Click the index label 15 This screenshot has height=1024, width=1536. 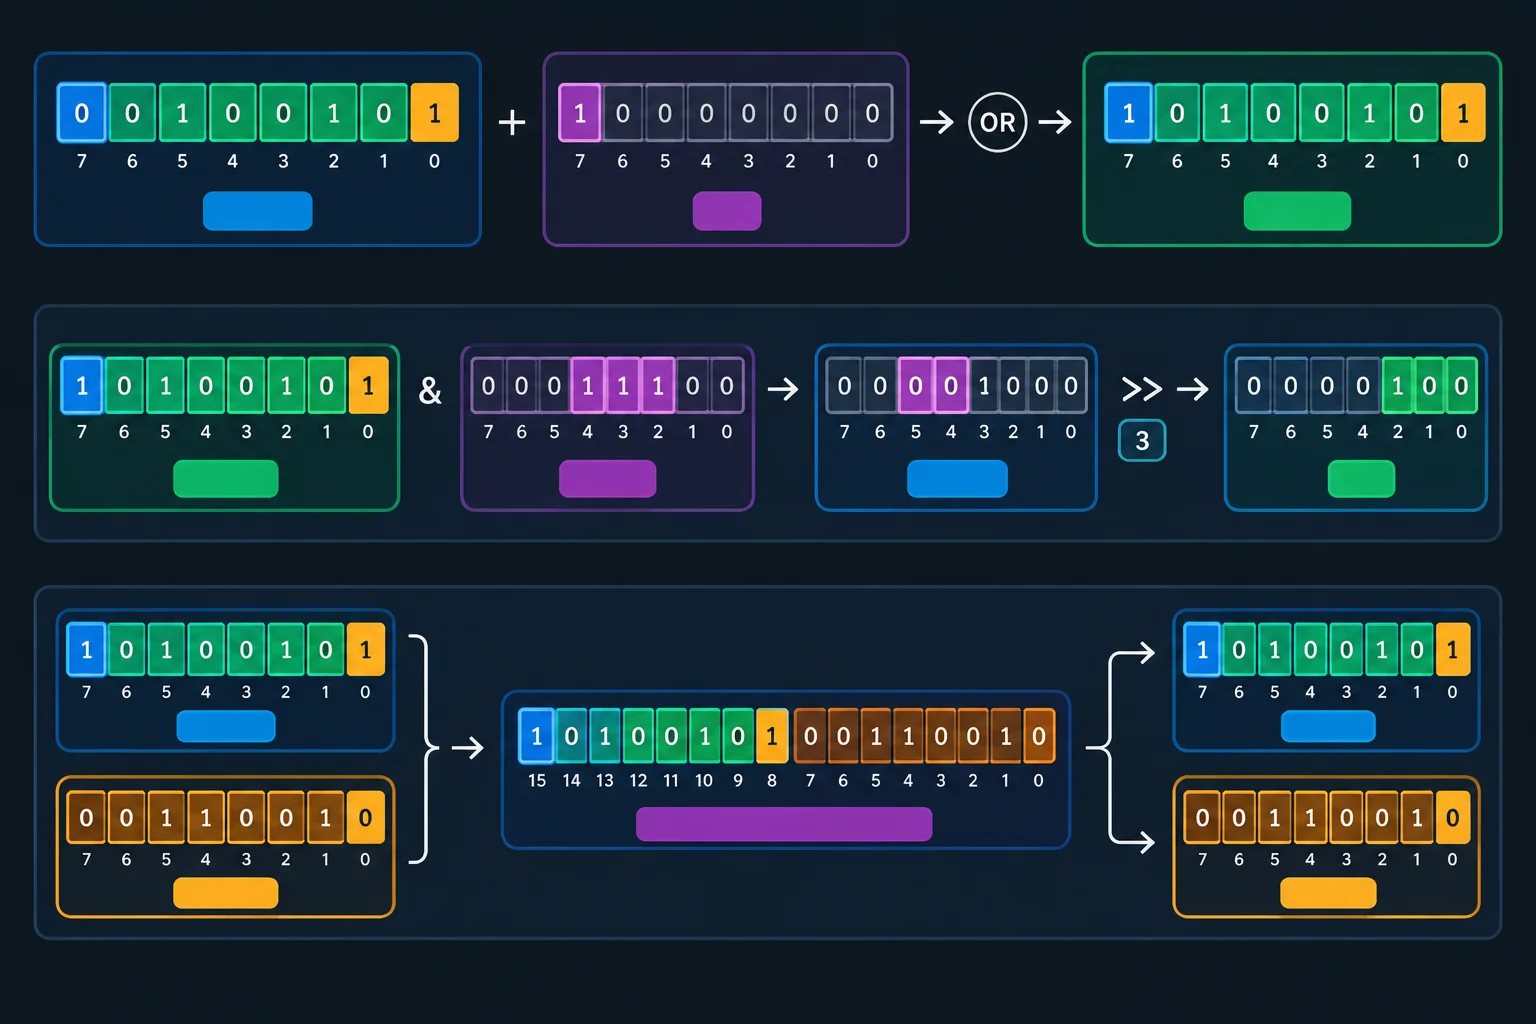[x=537, y=780]
